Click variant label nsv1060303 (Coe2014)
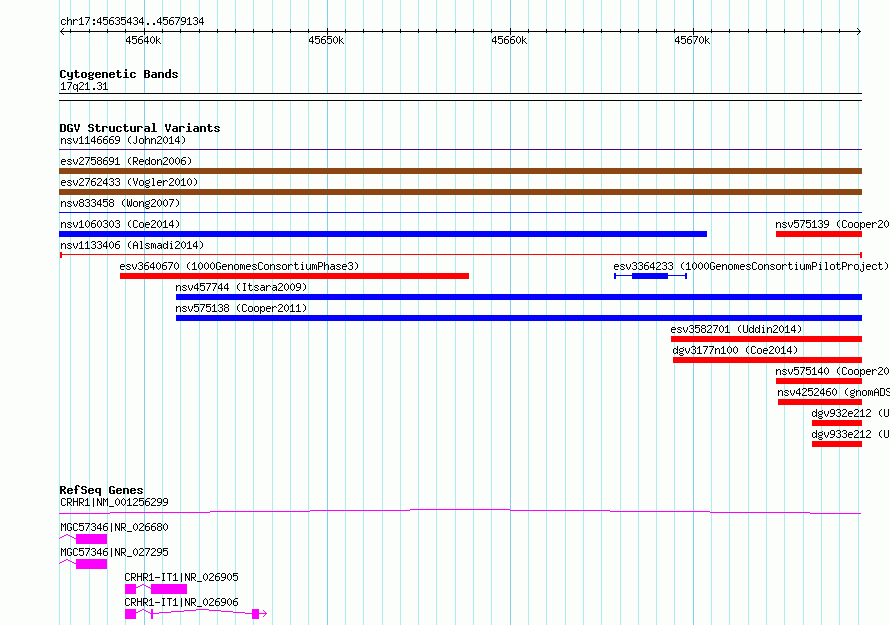The image size is (890, 625). click(x=120, y=224)
